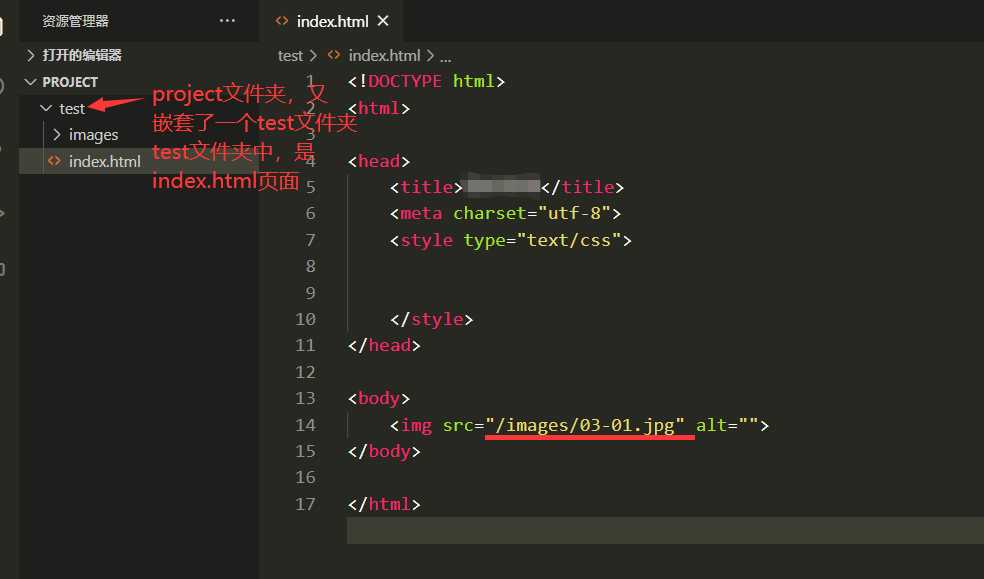Select index.html in the file tree
This screenshot has height=579, width=984.
point(139,161)
